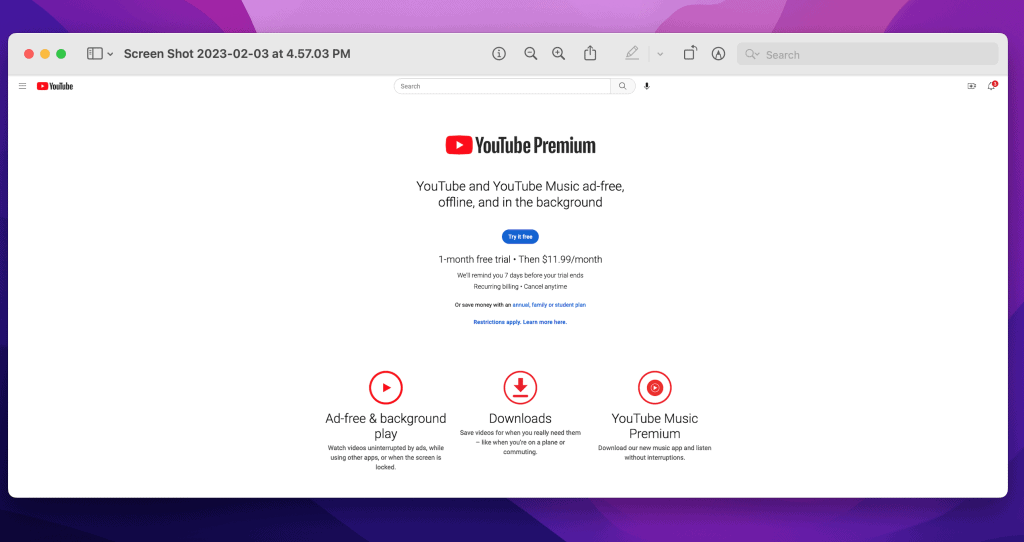Select the YouTube Music Premium icon
The height and width of the screenshot is (542, 1024).
click(655, 387)
